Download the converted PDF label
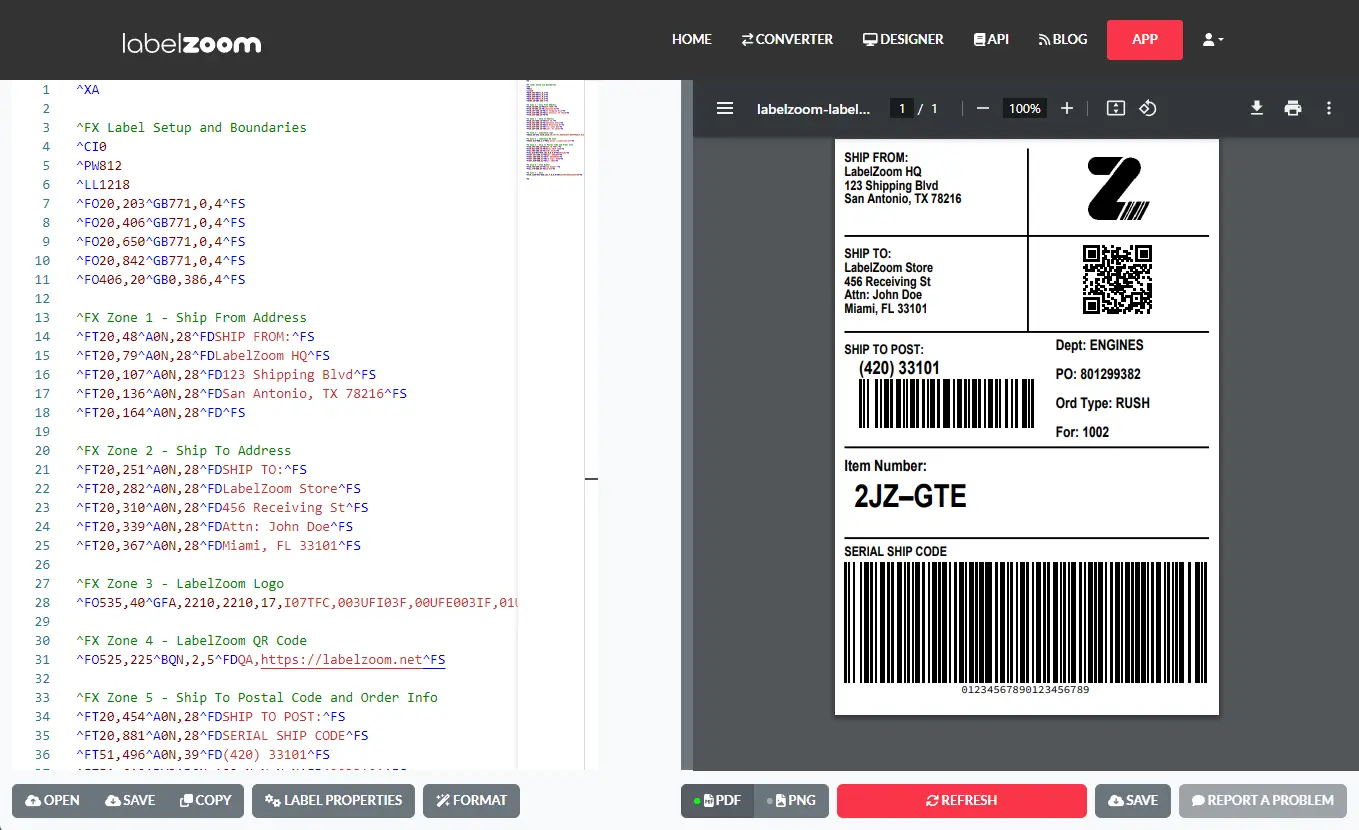1359x830 pixels. point(1256,108)
